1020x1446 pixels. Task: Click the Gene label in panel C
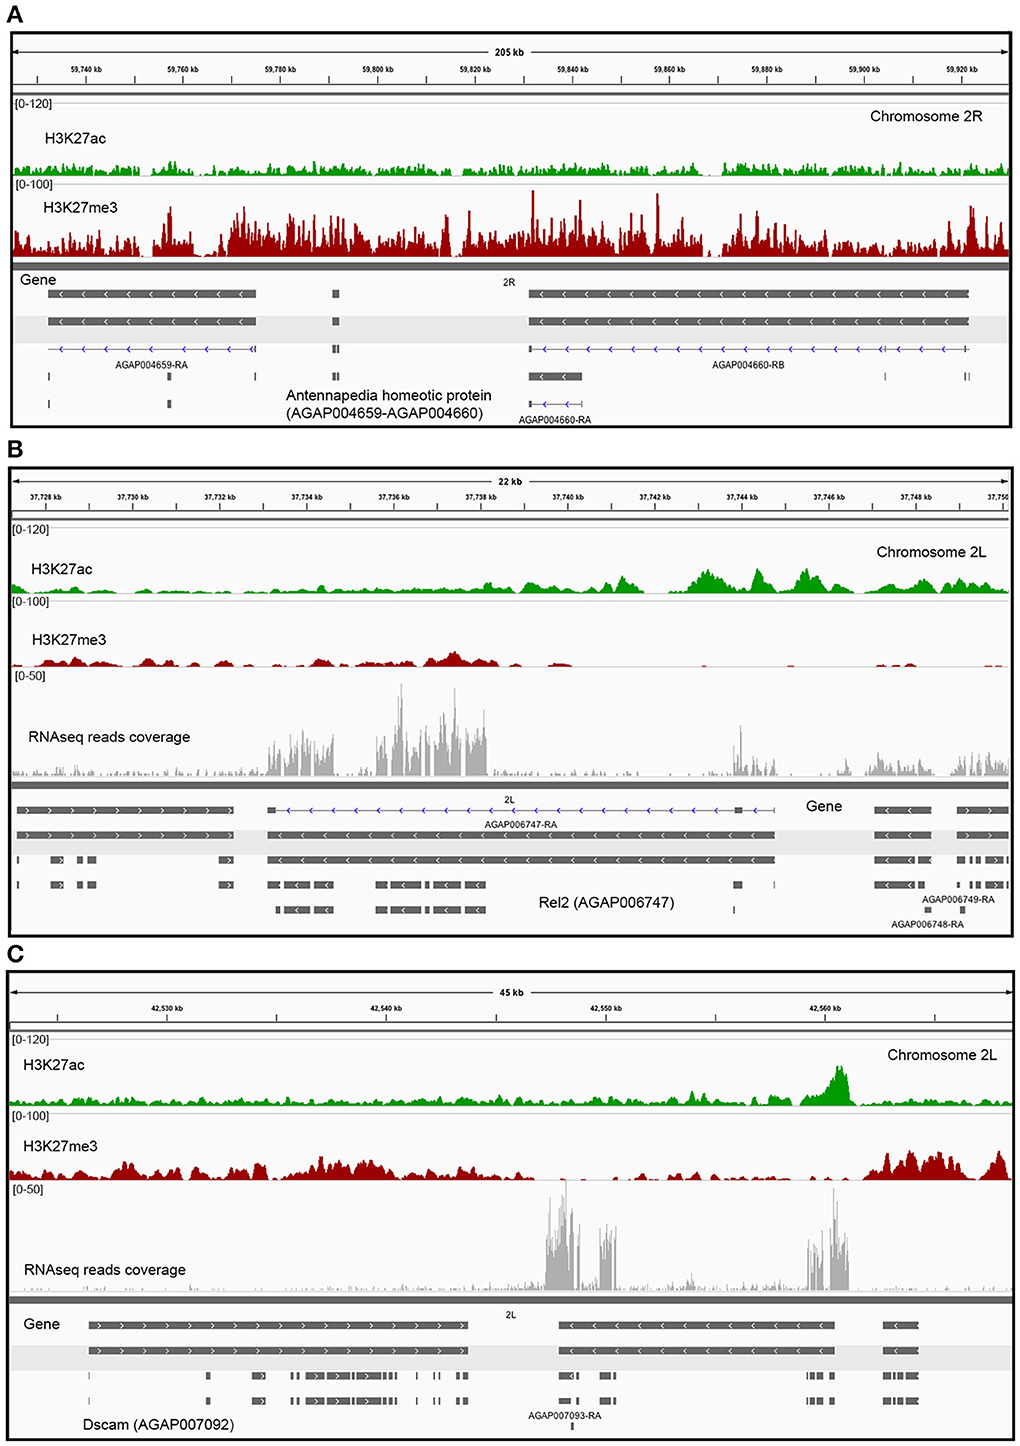41,1324
